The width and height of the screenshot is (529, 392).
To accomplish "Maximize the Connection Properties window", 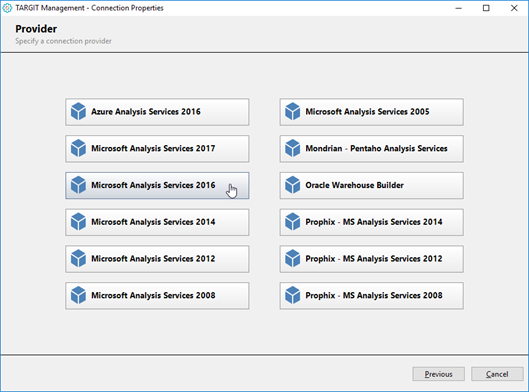I will 486,8.
